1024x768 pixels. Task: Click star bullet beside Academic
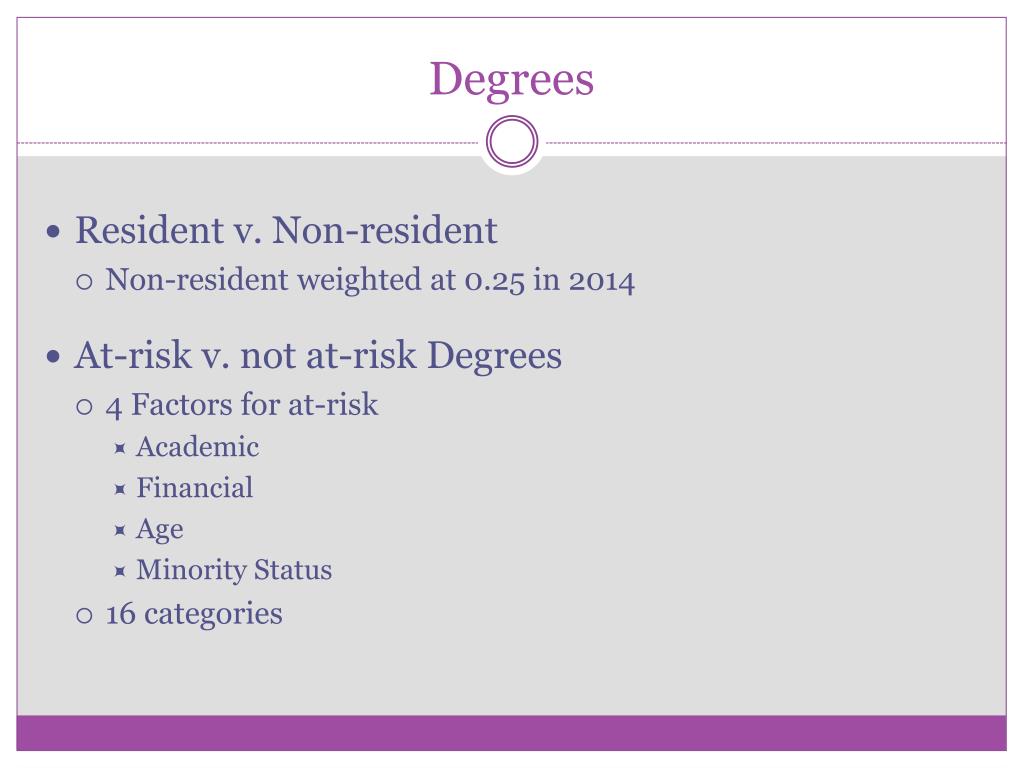click(120, 449)
